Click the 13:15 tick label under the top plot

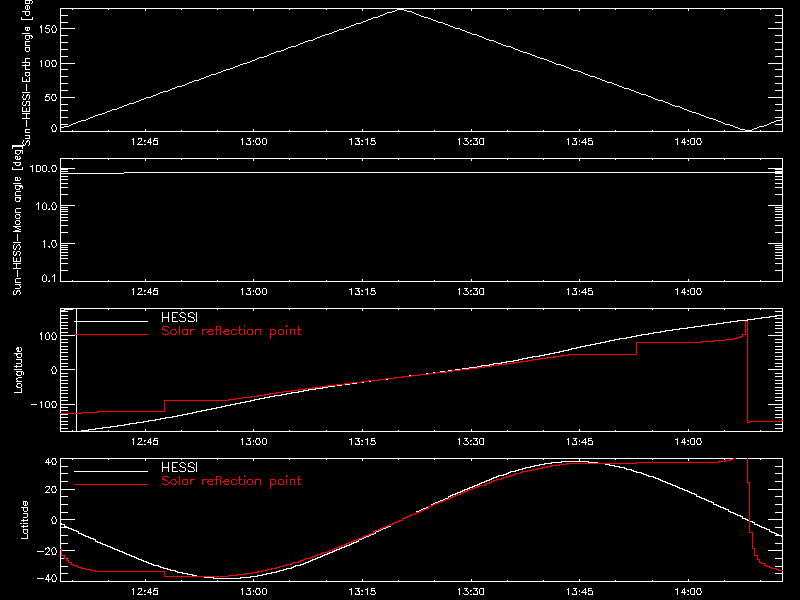[x=362, y=141]
